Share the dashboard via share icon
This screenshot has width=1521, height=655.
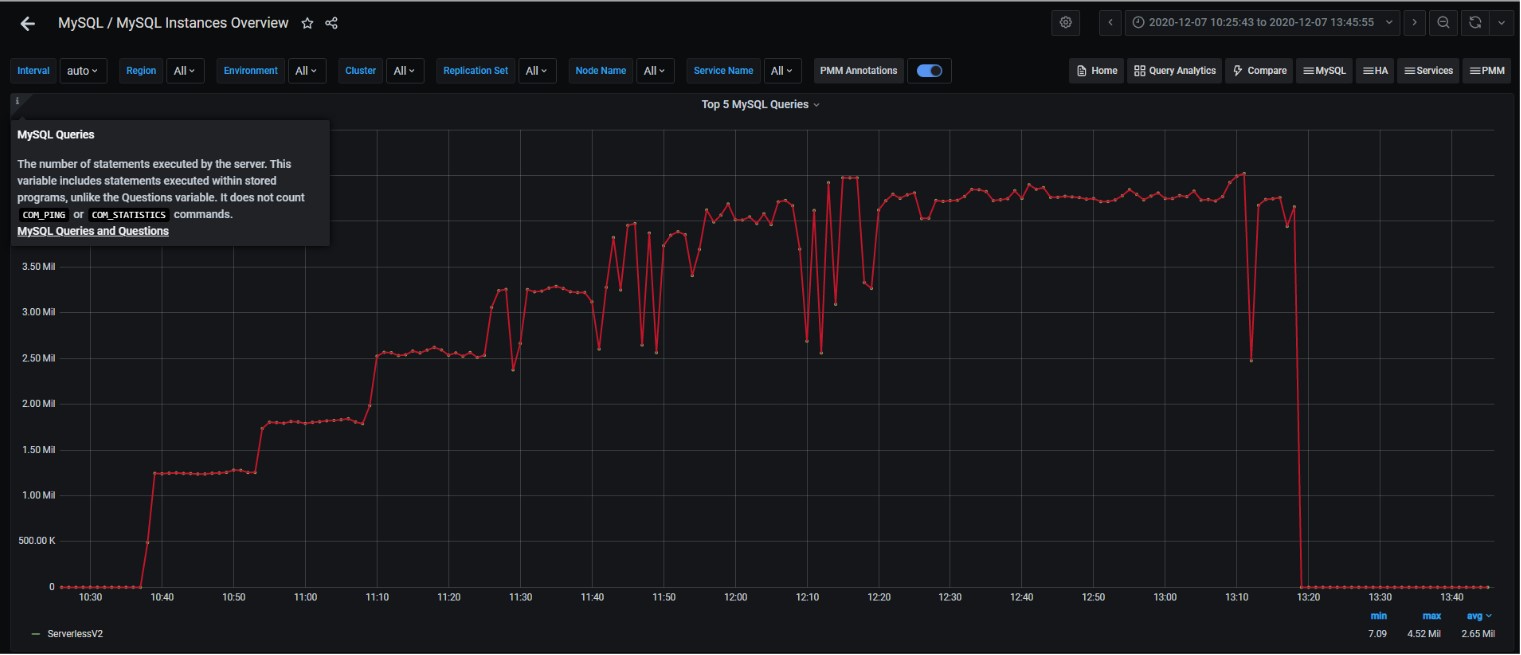(x=332, y=23)
